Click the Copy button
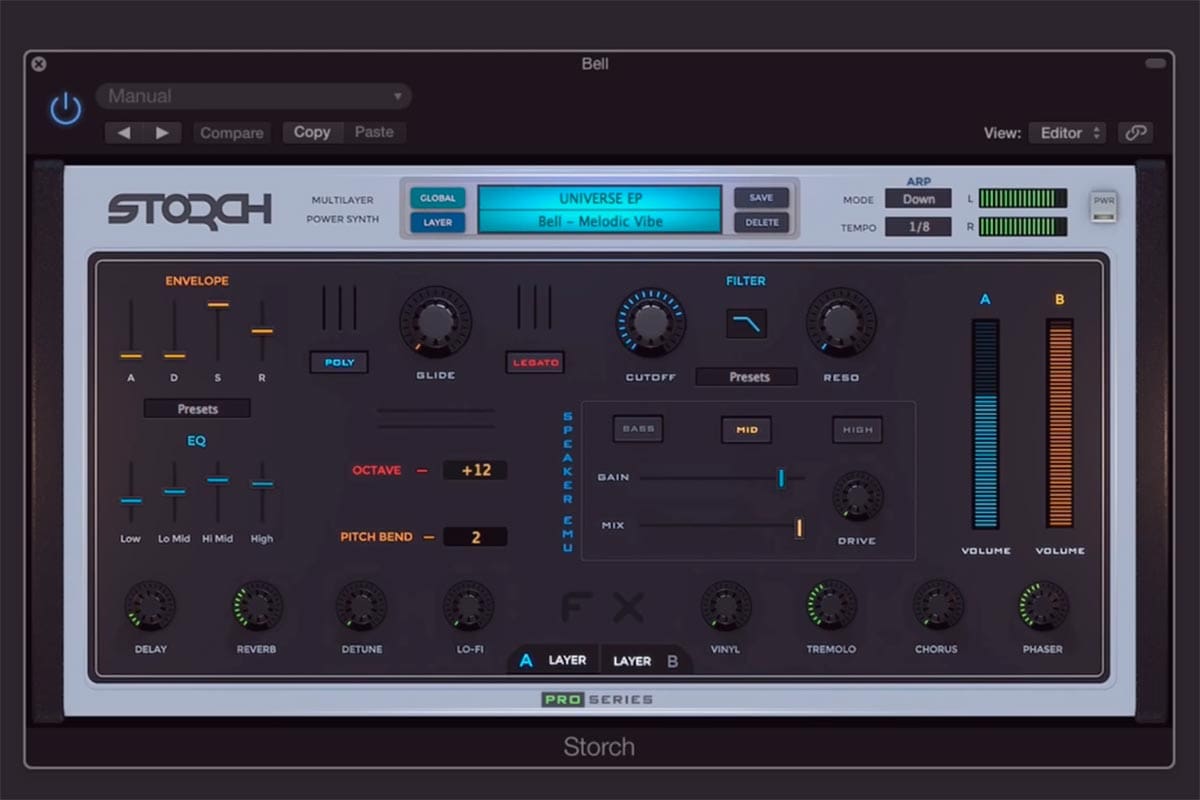This screenshot has width=1200, height=800. pyautogui.click(x=312, y=132)
